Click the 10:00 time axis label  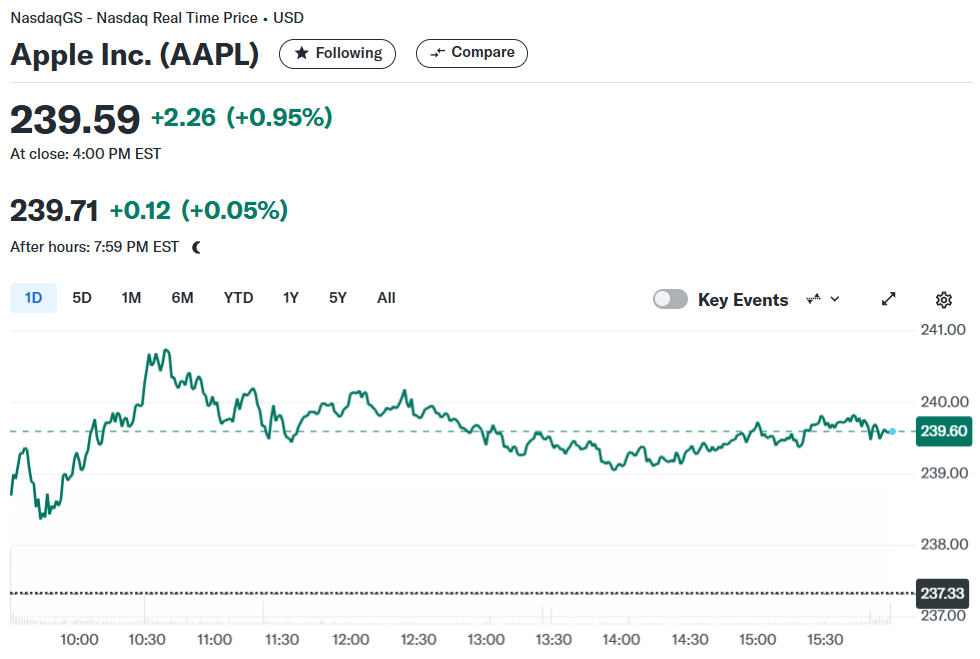click(79, 640)
